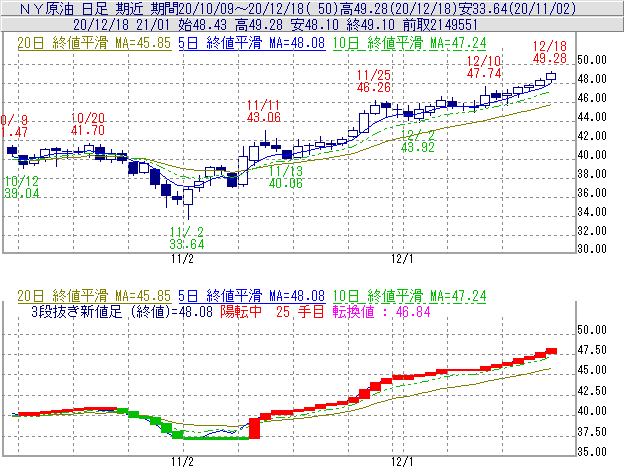Click the tall red block after 11/2 reversal
The height and width of the screenshot is (473, 624).
(254, 428)
